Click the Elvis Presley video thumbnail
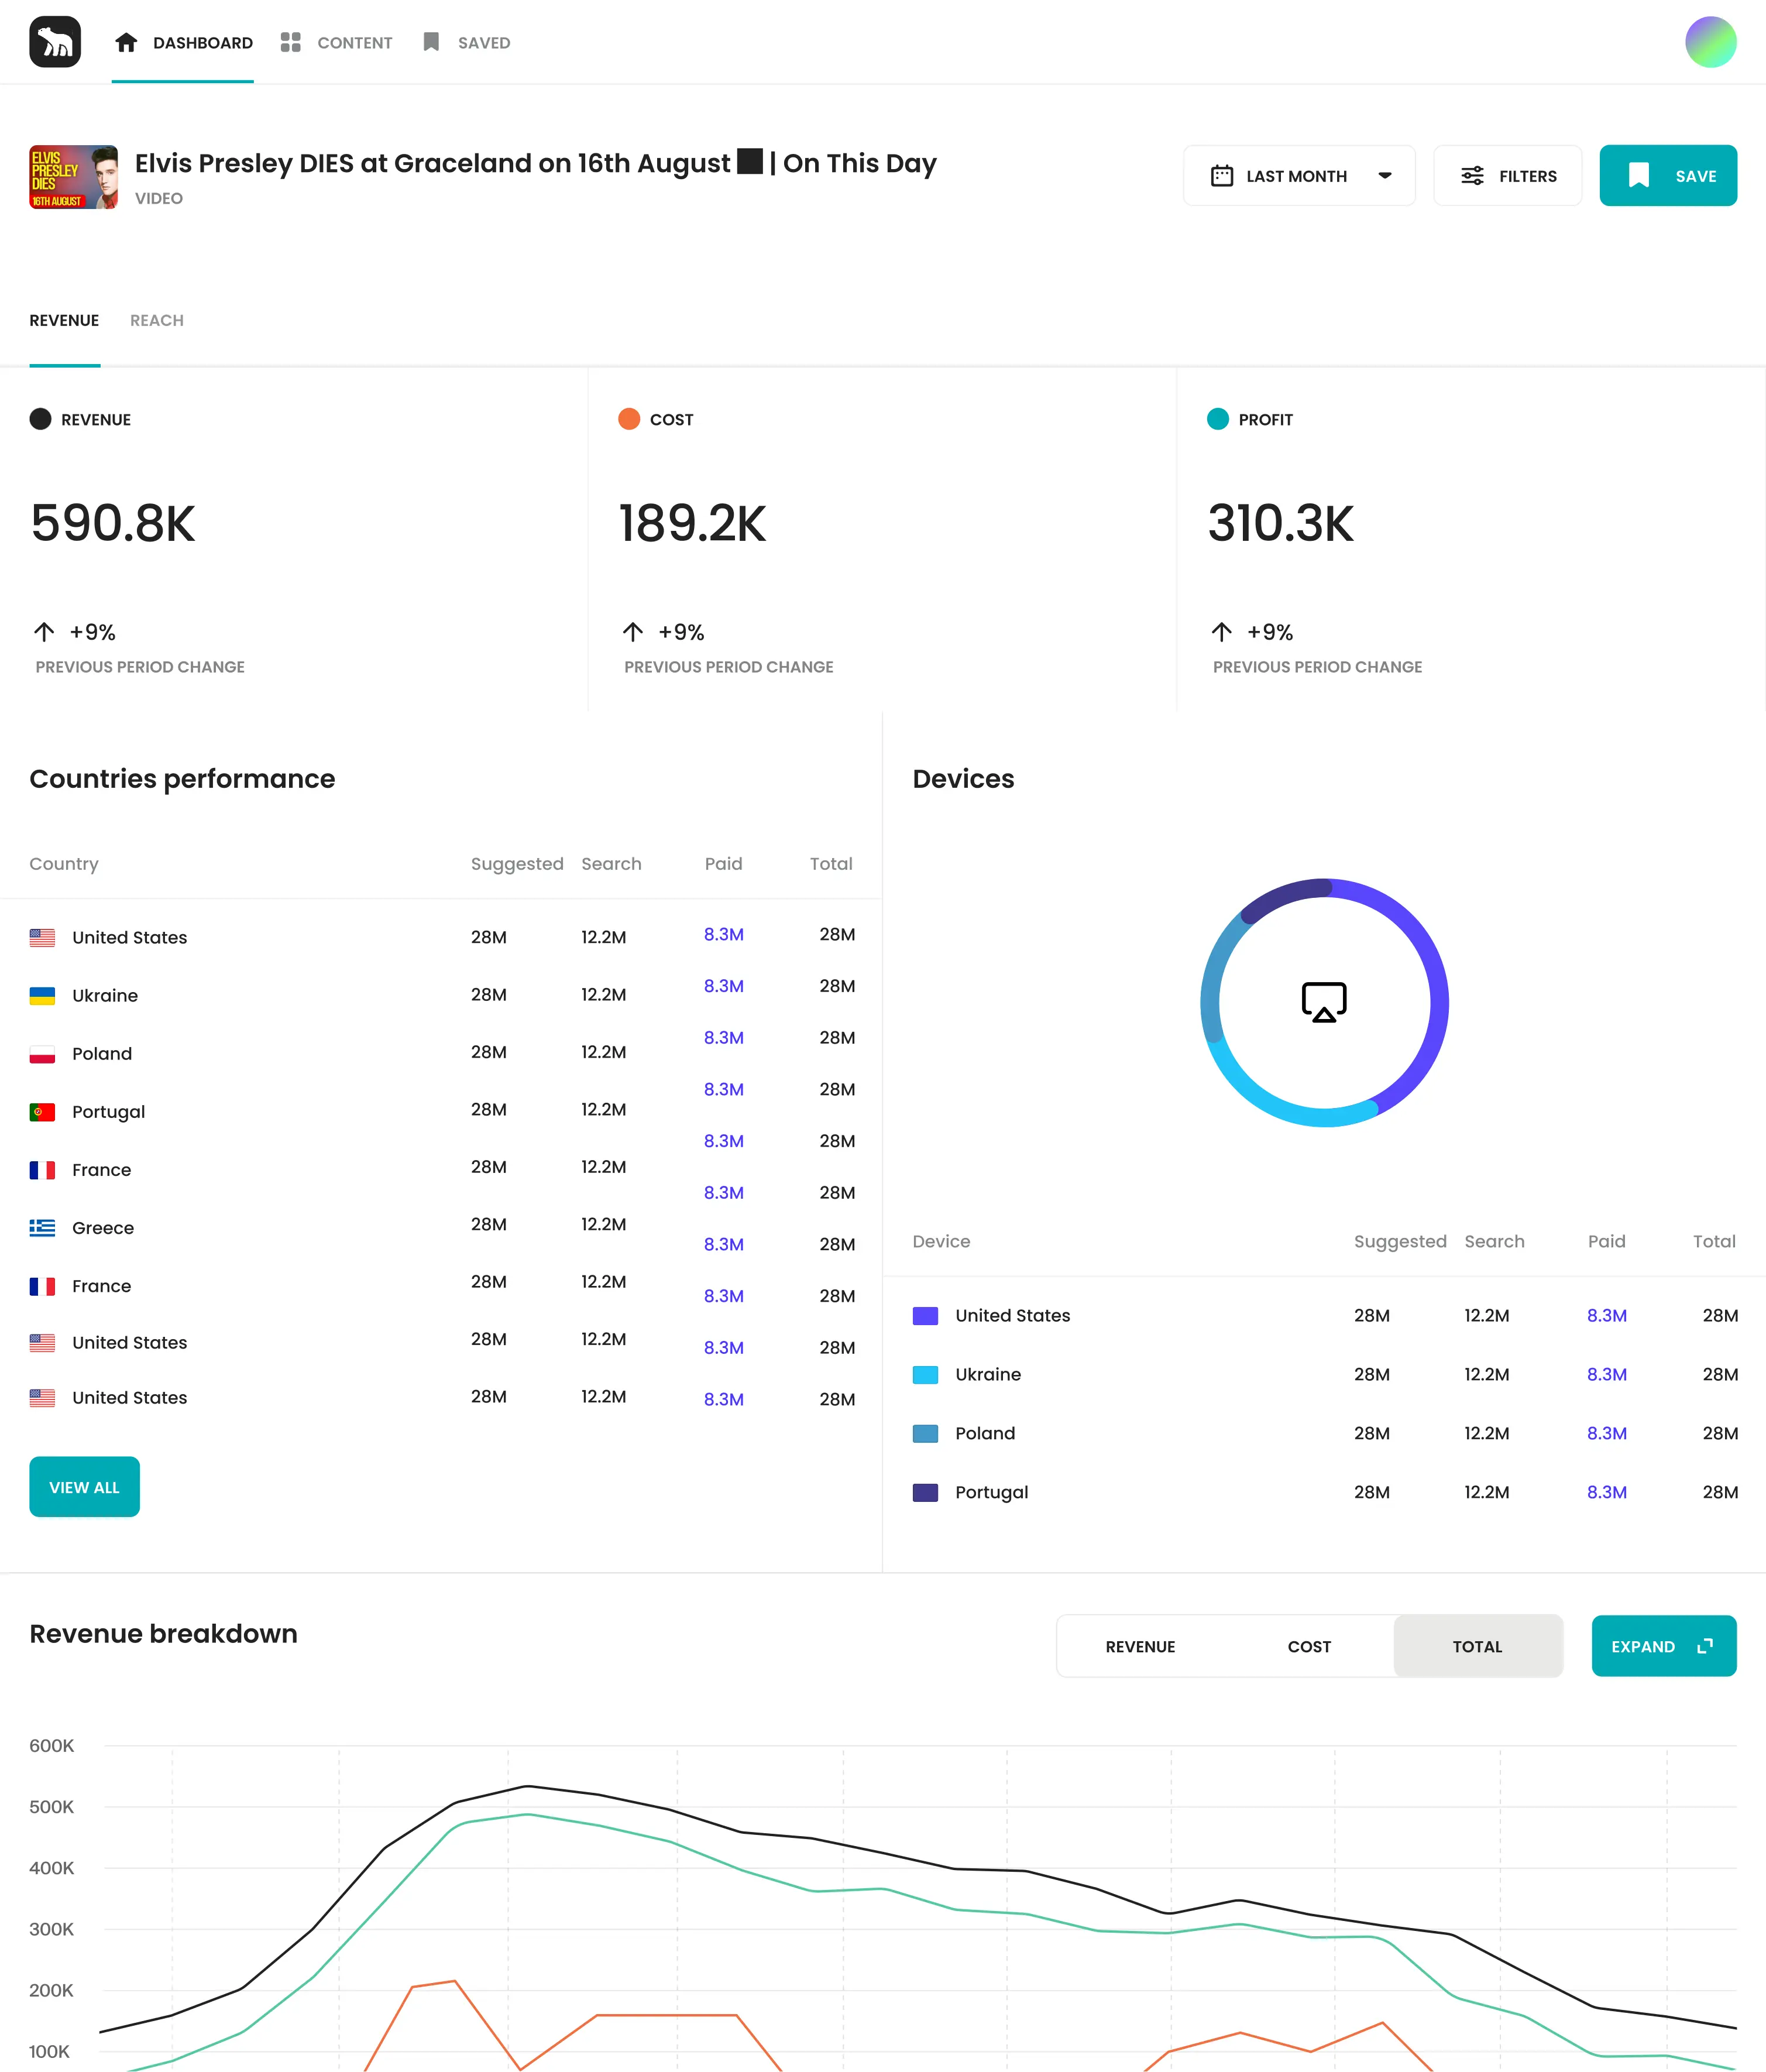 tap(73, 177)
